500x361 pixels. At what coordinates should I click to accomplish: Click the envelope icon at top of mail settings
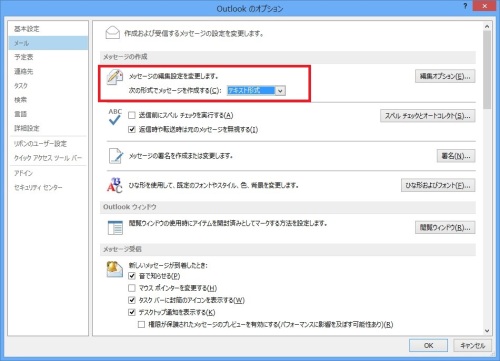coord(112,33)
